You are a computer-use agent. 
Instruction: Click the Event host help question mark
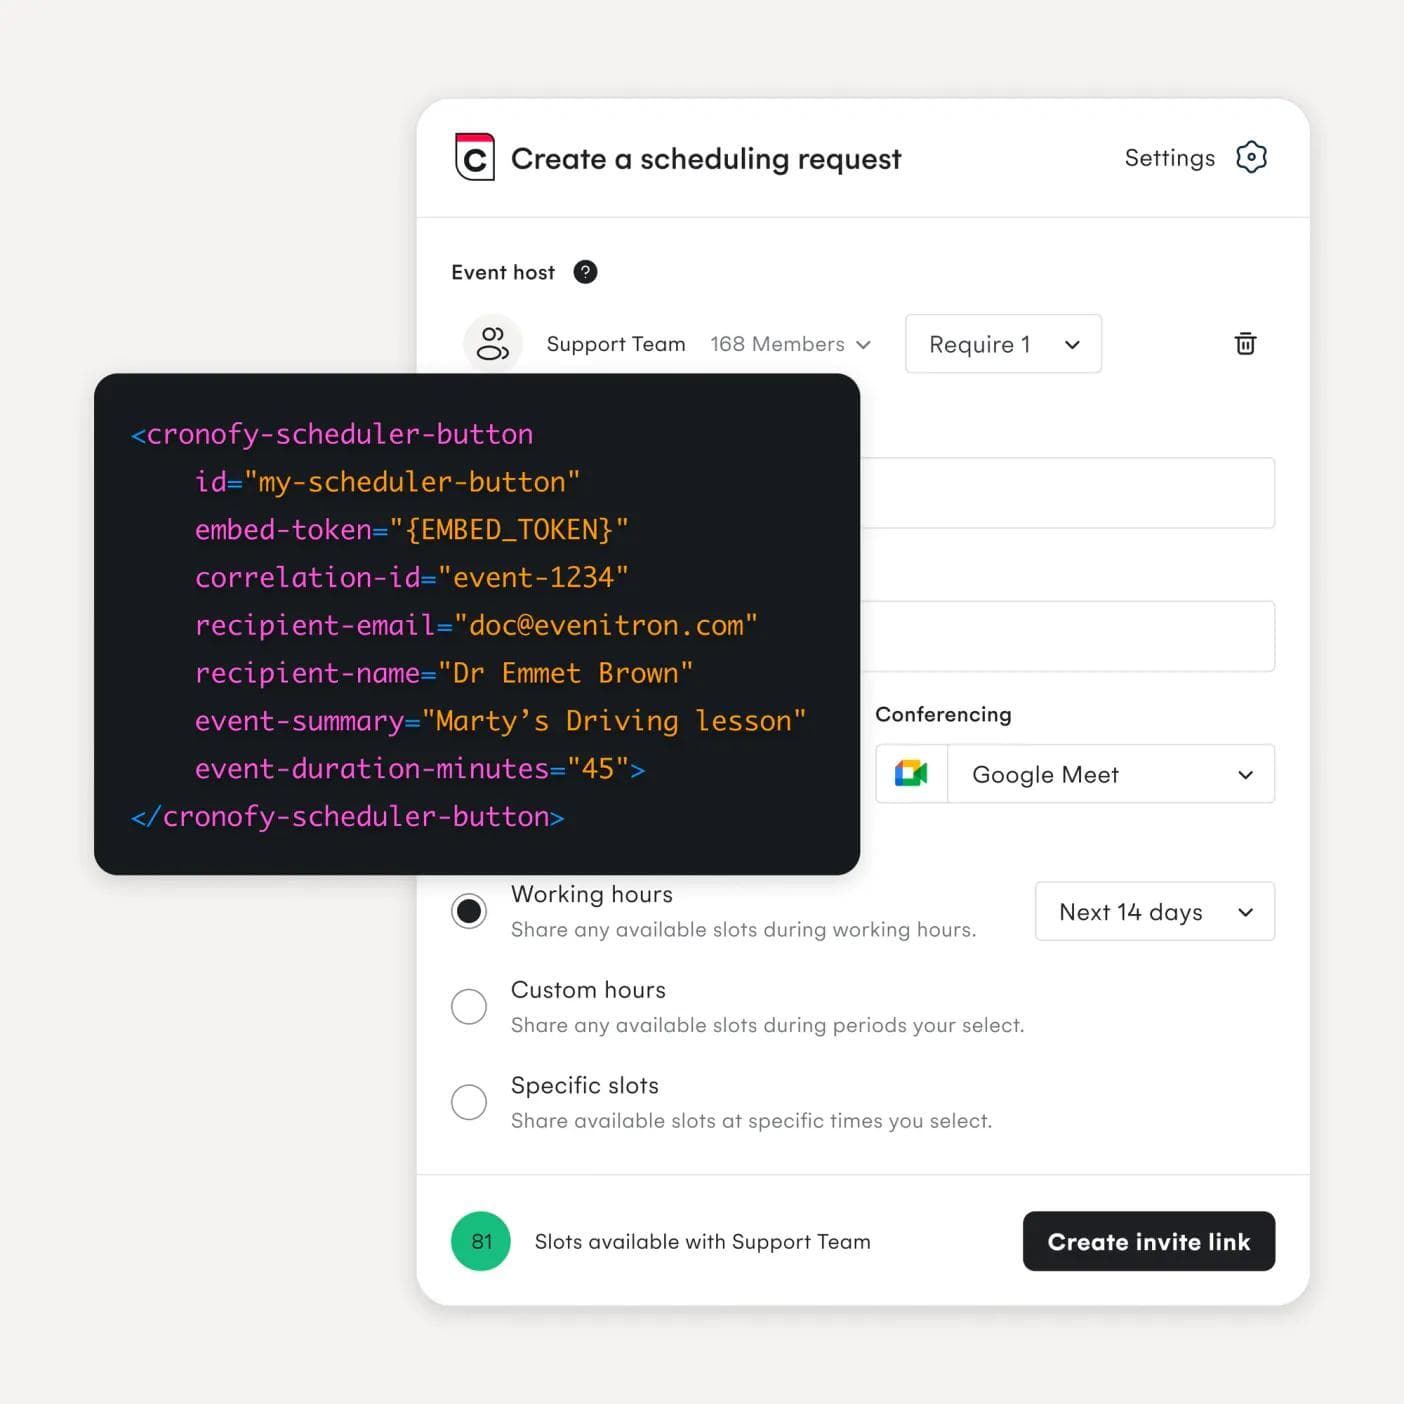click(585, 272)
